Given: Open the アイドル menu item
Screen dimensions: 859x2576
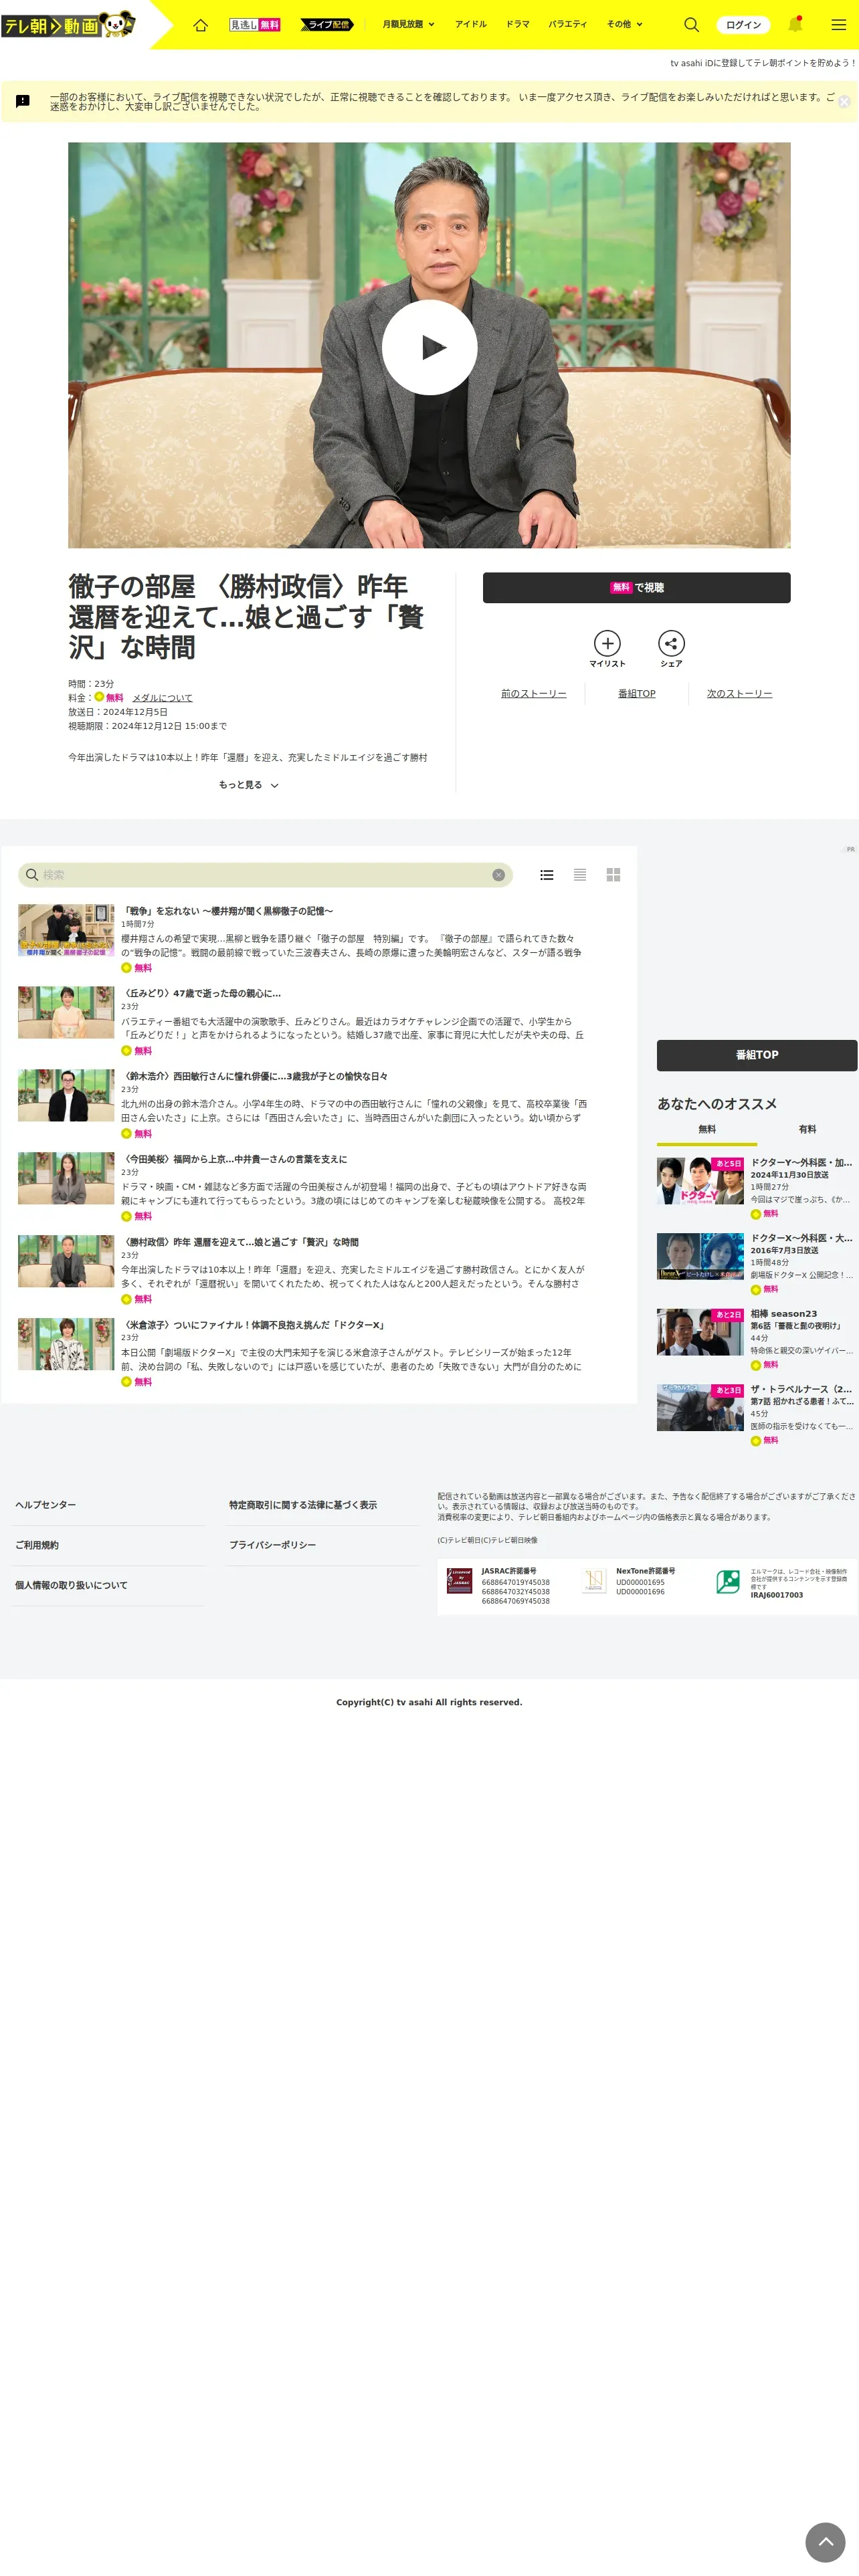Looking at the screenshot, I should (471, 24).
